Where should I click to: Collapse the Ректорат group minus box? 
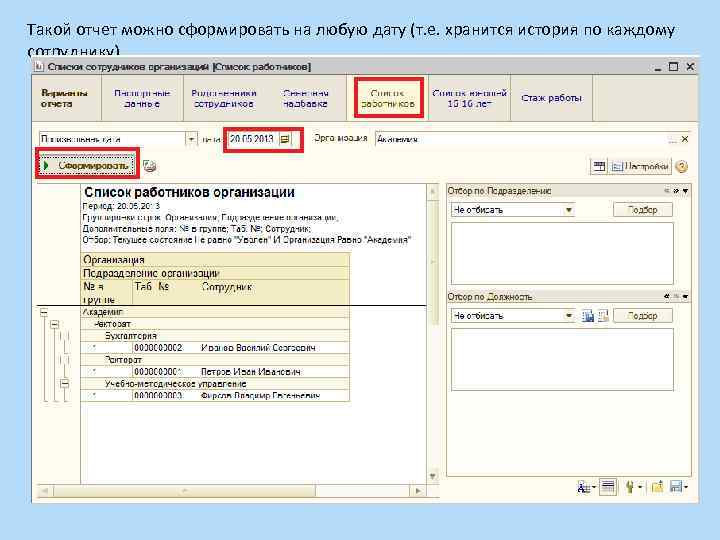click(x=54, y=325)
